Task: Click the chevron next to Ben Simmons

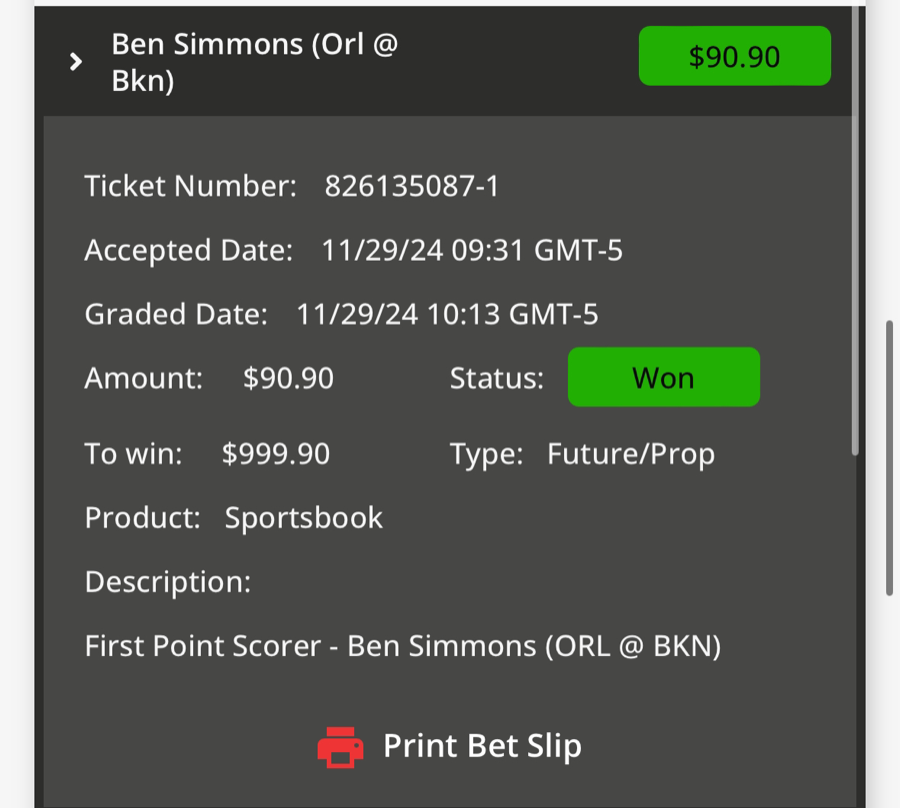Action: coord(75,61)
